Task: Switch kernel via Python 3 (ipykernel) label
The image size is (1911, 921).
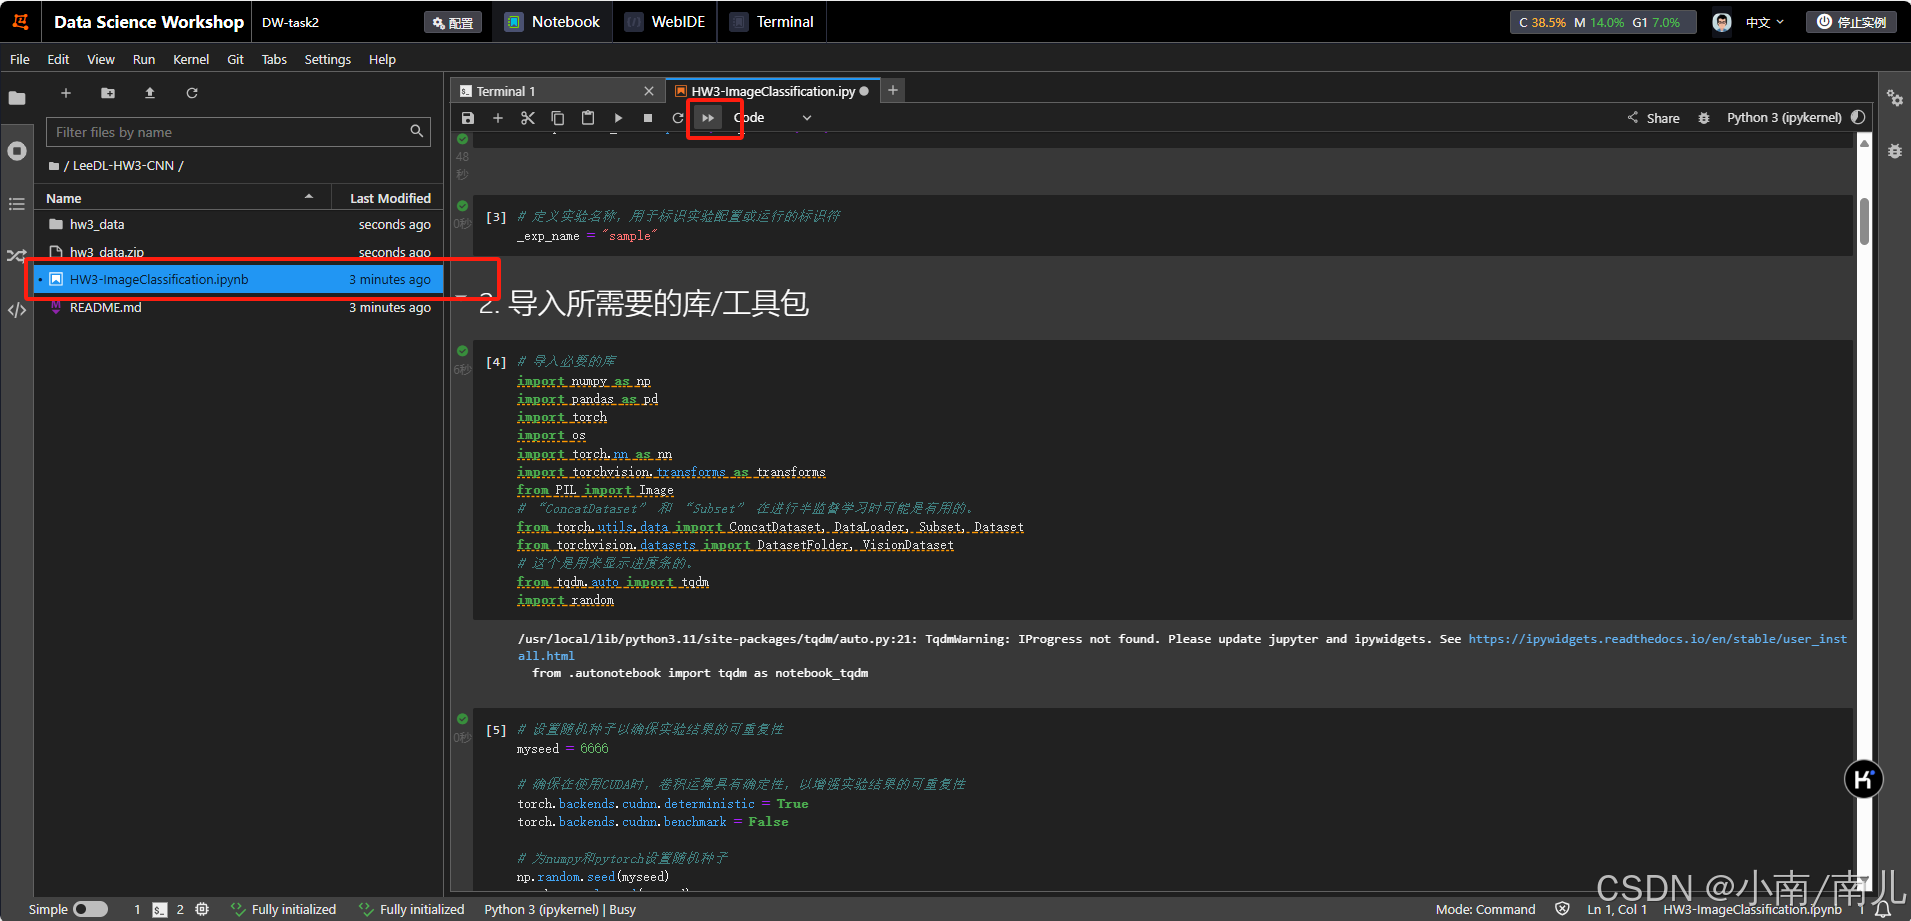Action: pos(1784,118)
